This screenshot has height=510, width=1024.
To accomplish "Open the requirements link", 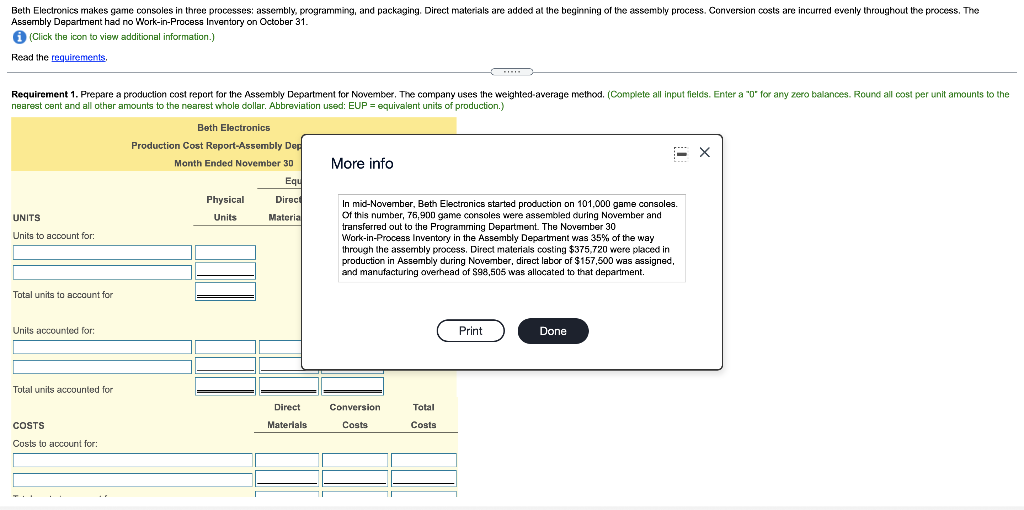I will [78, 57].
